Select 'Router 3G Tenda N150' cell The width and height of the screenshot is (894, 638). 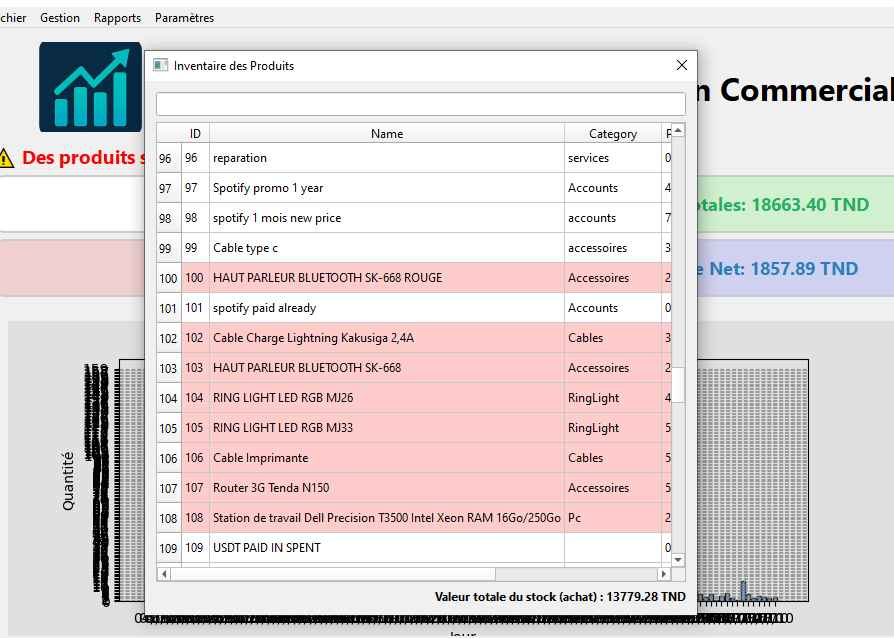point(387,487)
